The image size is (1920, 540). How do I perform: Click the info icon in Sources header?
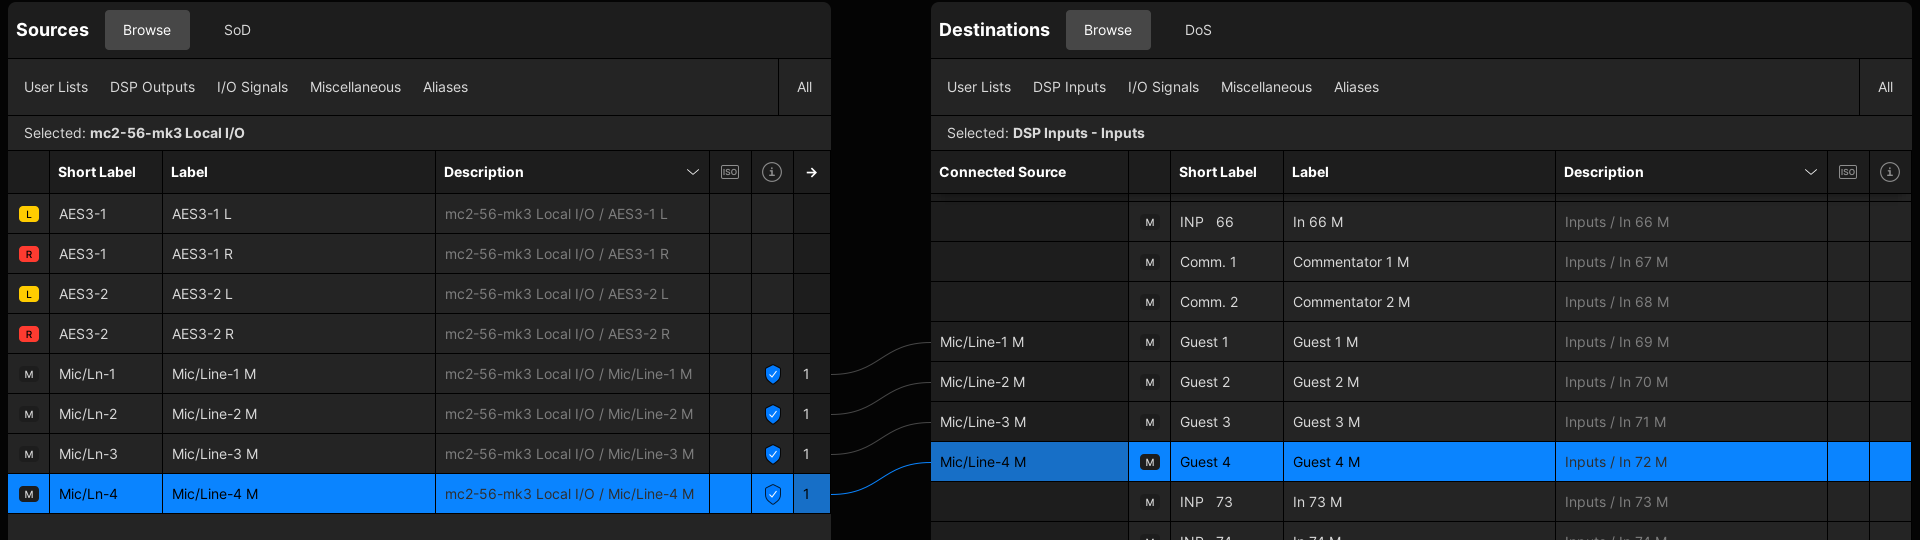click(x=772, y=172)
